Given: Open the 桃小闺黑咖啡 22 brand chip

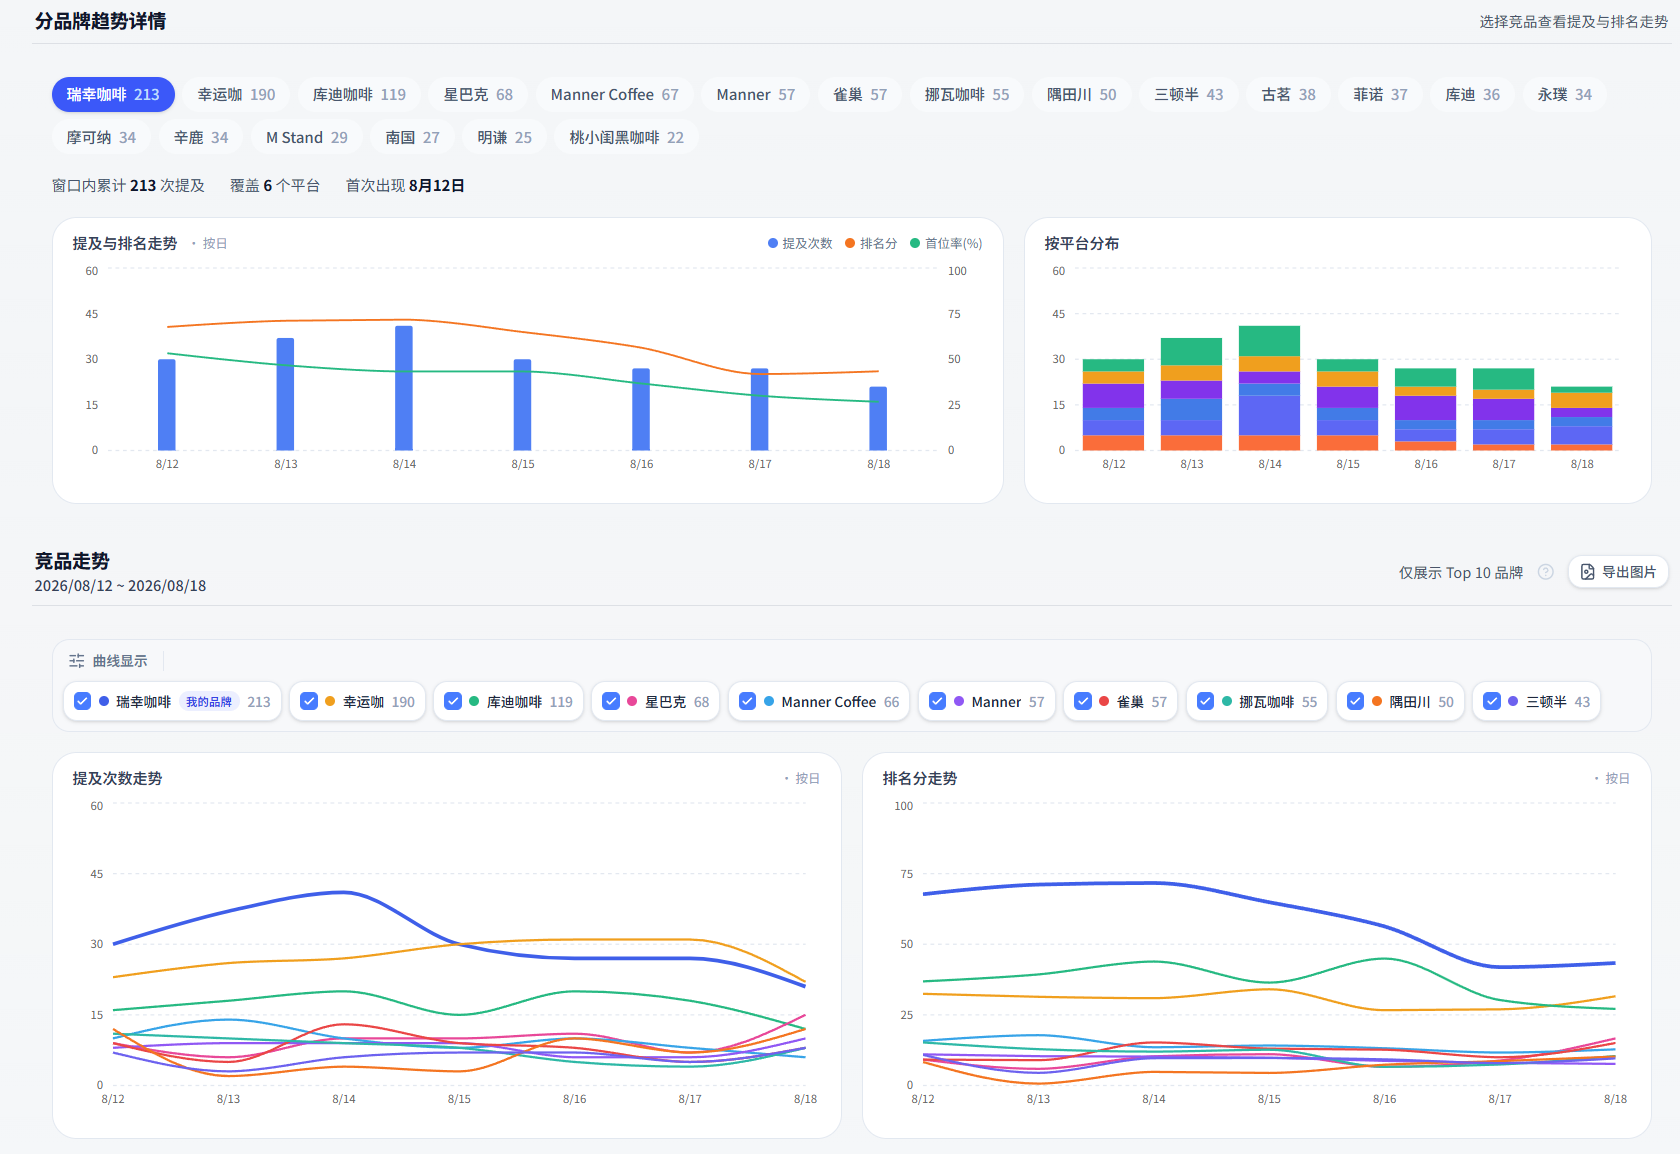Looking at the screenshot, I should pyautogui.click(x=626, y=138).
